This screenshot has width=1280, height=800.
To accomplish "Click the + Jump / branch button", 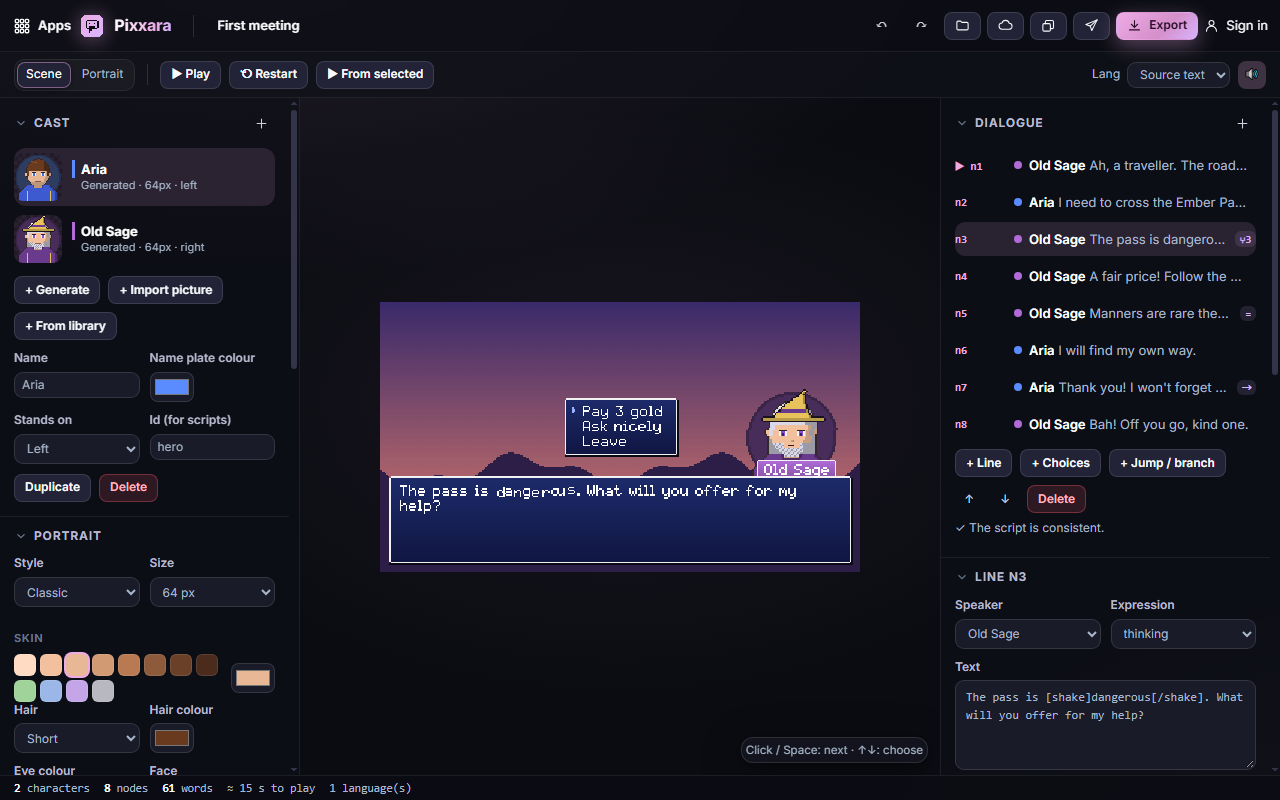I will click(x=1167, y=463).
